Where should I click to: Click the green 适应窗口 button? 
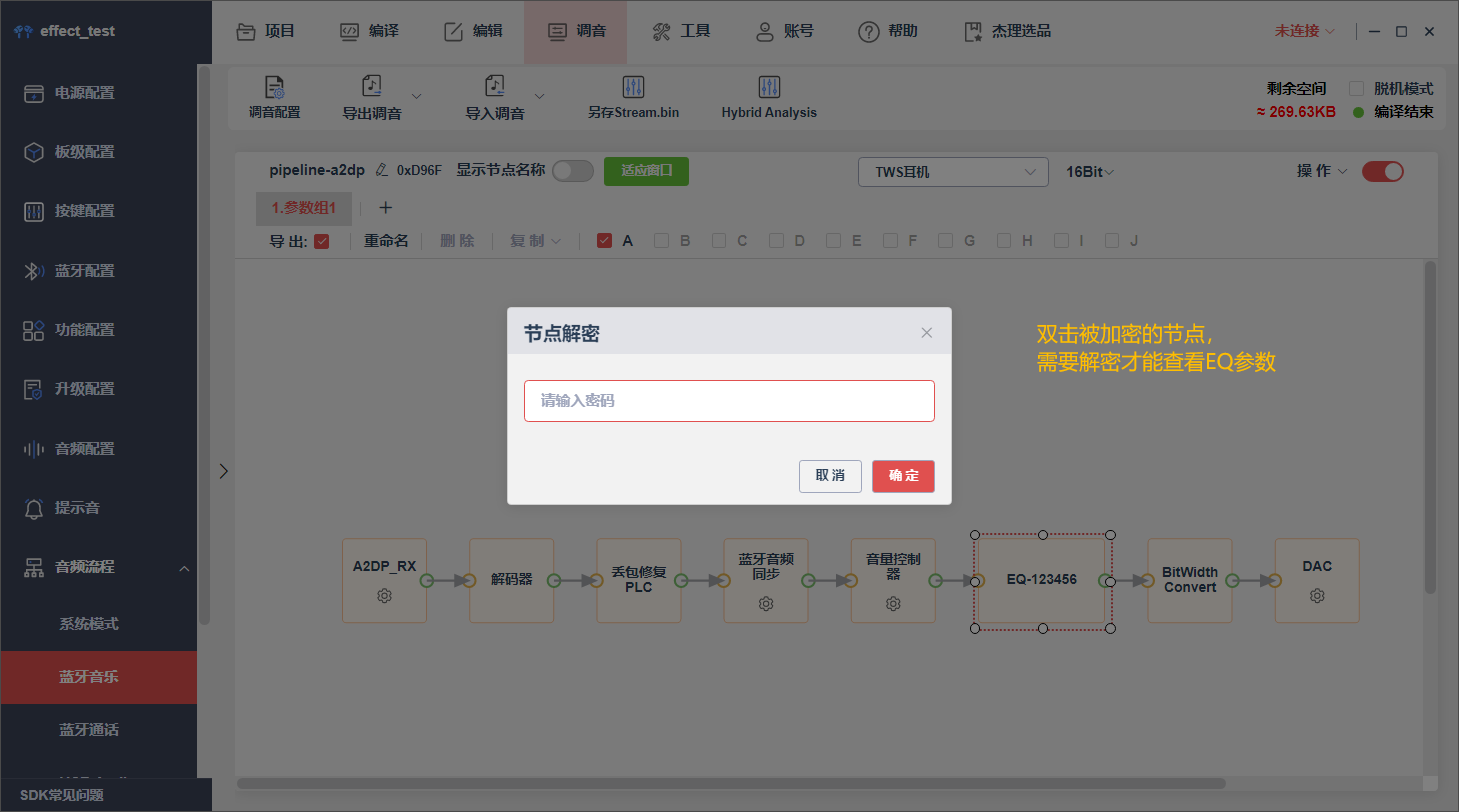click(646, 171)
